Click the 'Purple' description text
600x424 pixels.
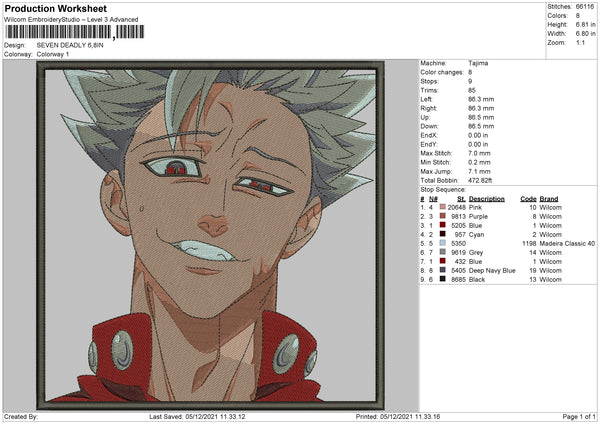(x=478, y=217)
